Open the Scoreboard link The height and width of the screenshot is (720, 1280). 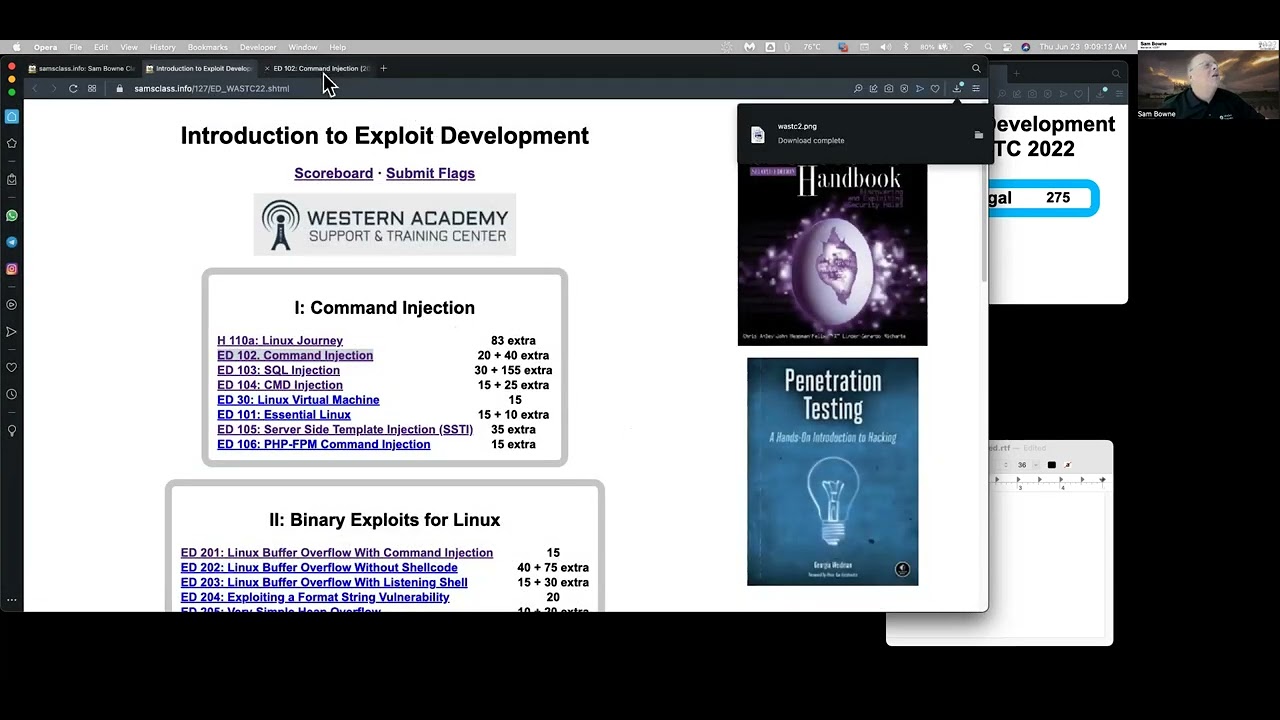(333, 173)
